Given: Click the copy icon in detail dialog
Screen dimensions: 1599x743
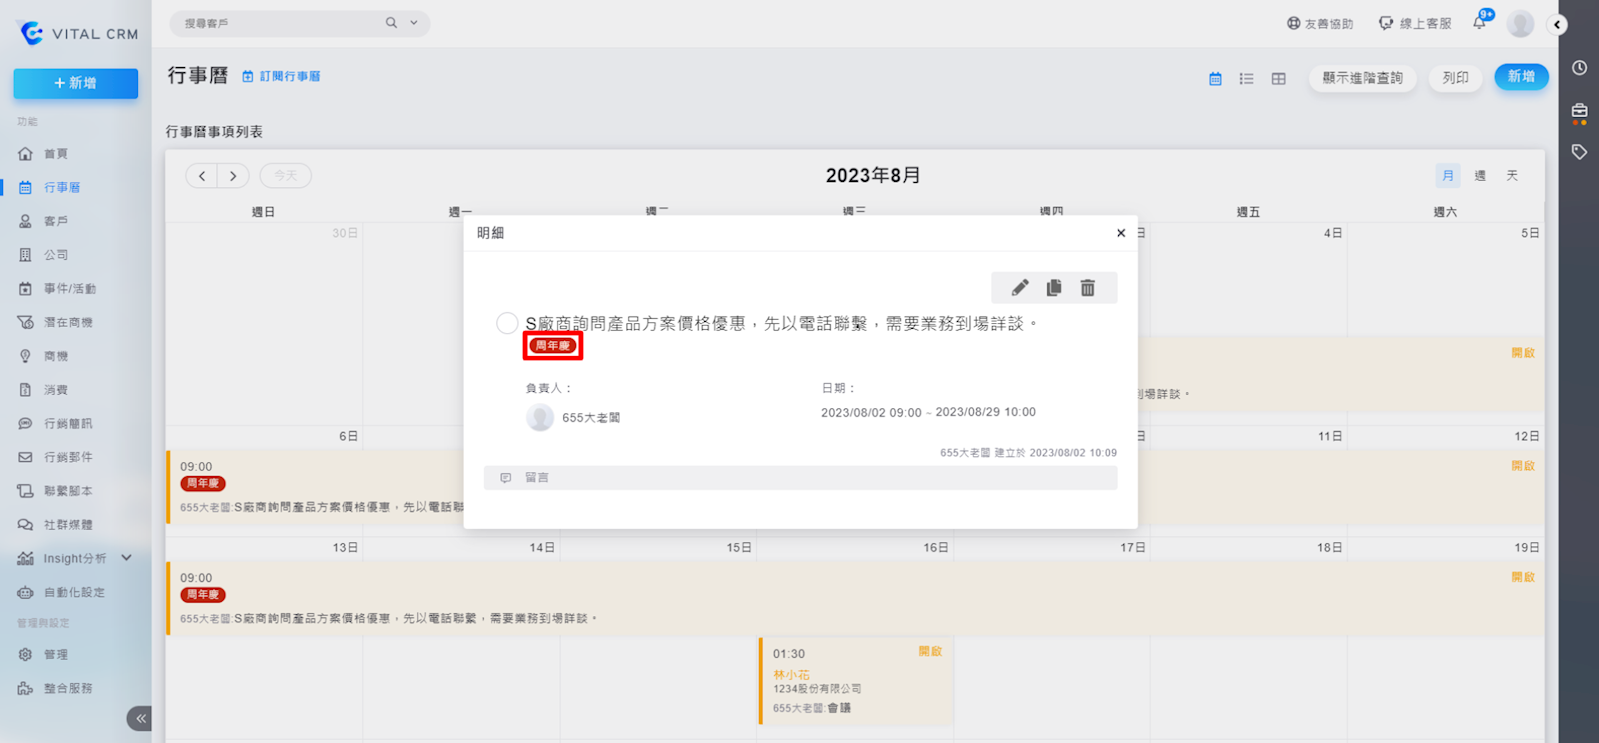Looking at the screenshot, I should click(x=1054, y=288).
